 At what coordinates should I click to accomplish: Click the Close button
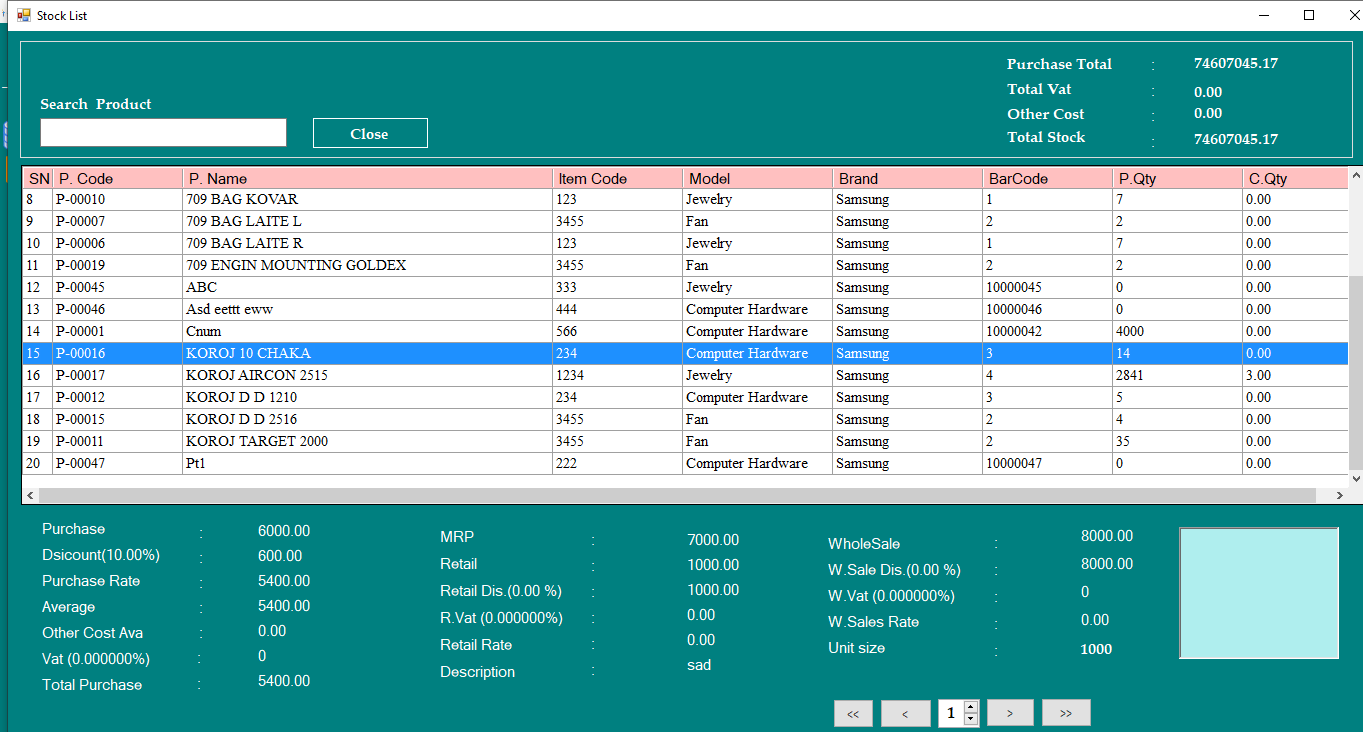coord(369,132)
